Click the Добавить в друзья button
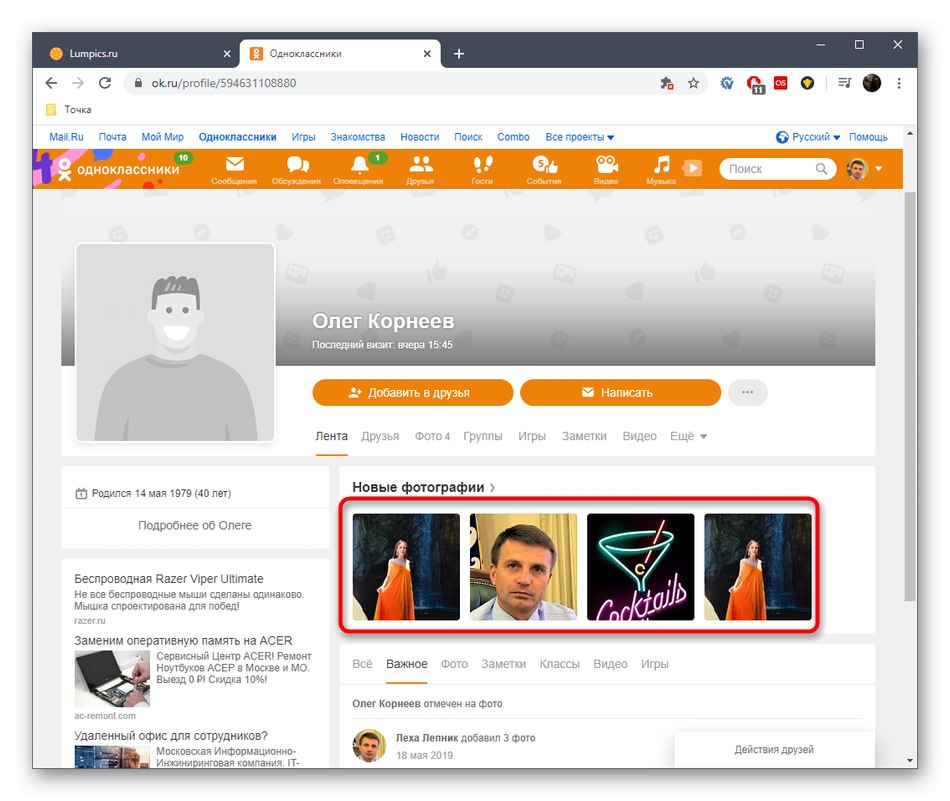The height and width of the screenshot is (801, 950). 413,392
